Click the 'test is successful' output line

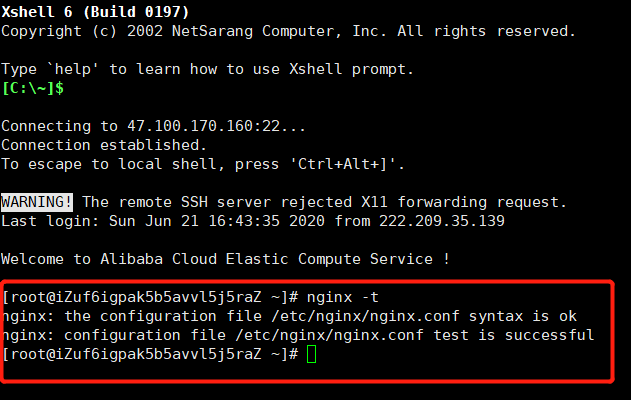[298, 335]
